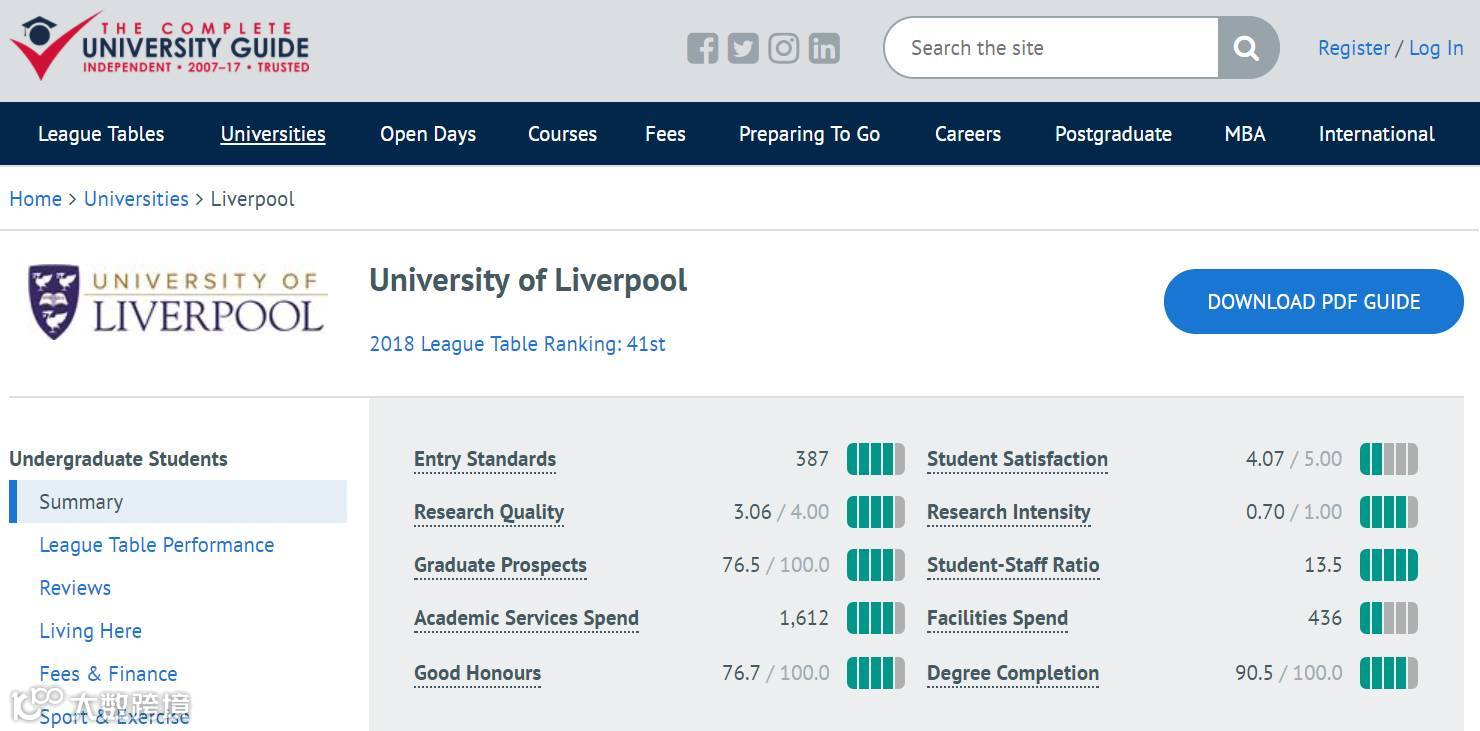Go to the Universities menu item
Screen dimensions: 1480x731
273,134
